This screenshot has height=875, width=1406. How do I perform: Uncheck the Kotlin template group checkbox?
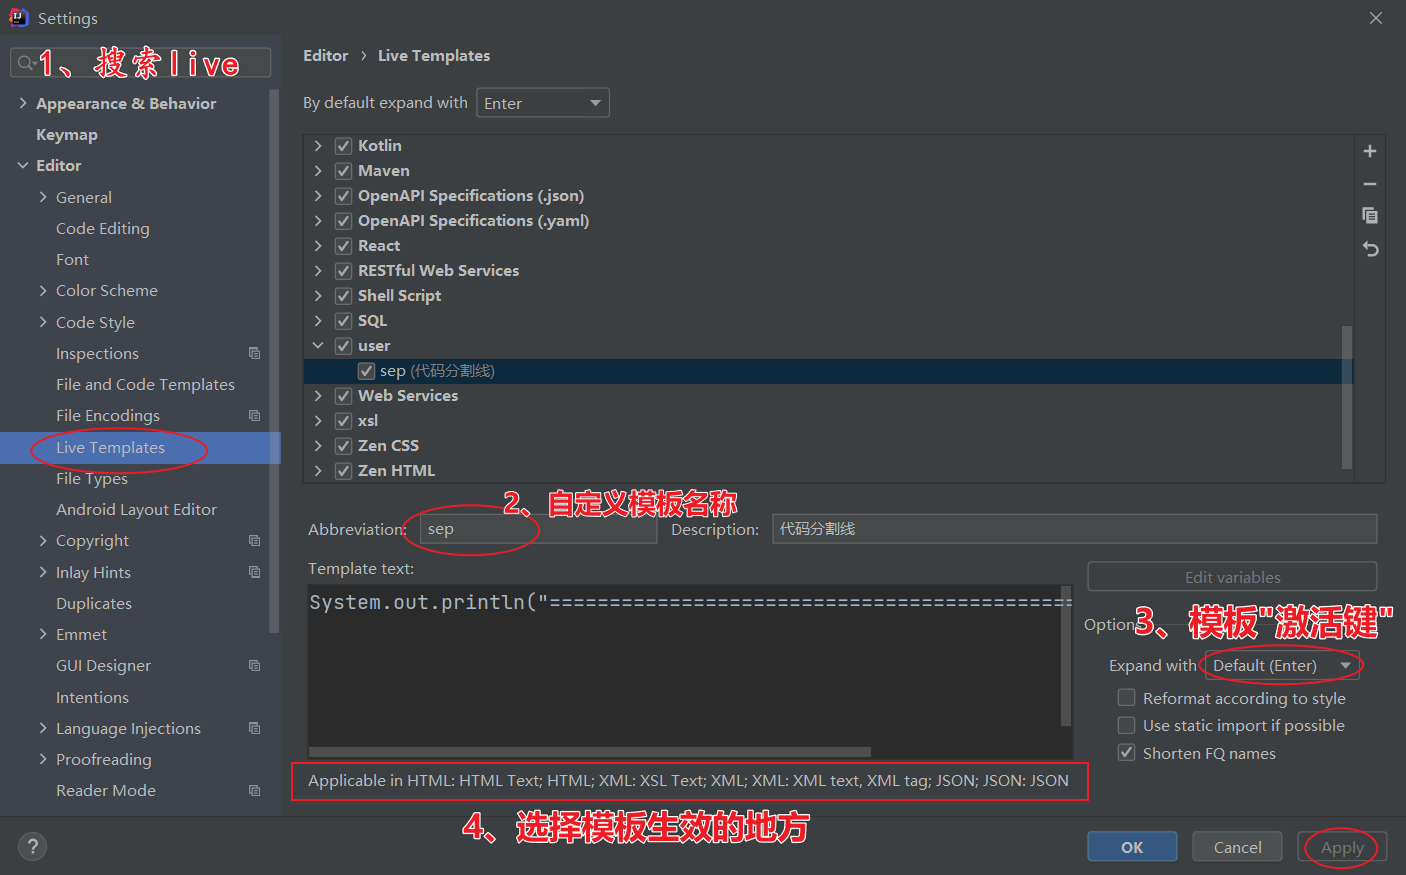(x=343, y=146)
